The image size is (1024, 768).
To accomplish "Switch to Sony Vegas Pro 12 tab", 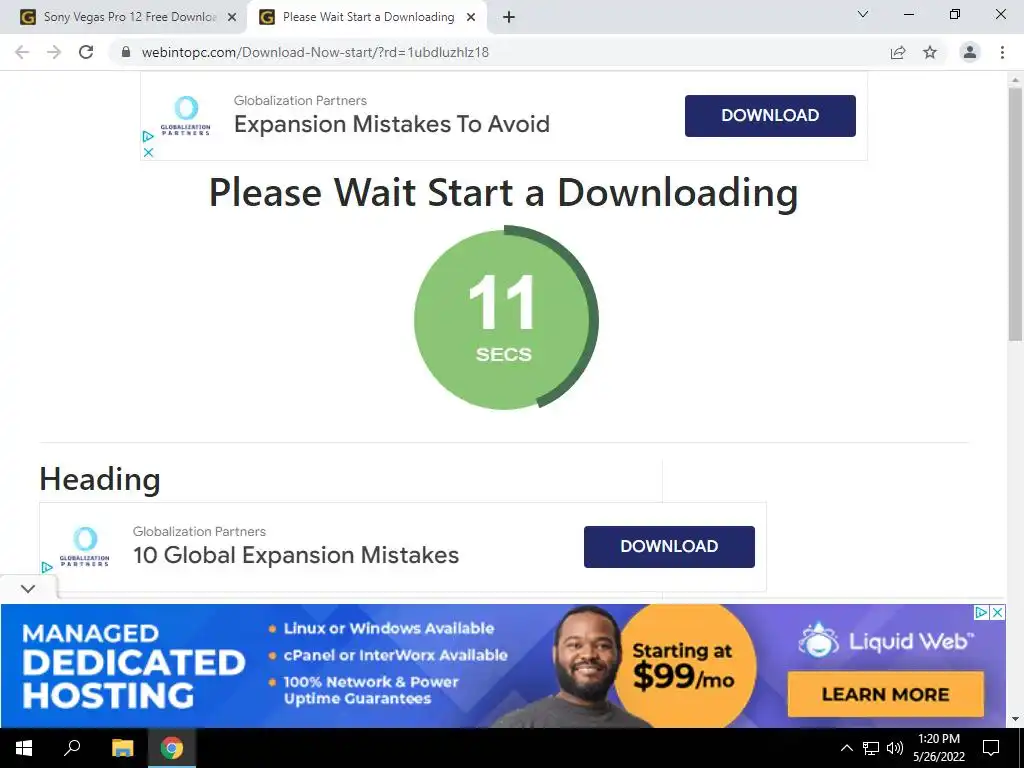I will (x=129, y=18).
